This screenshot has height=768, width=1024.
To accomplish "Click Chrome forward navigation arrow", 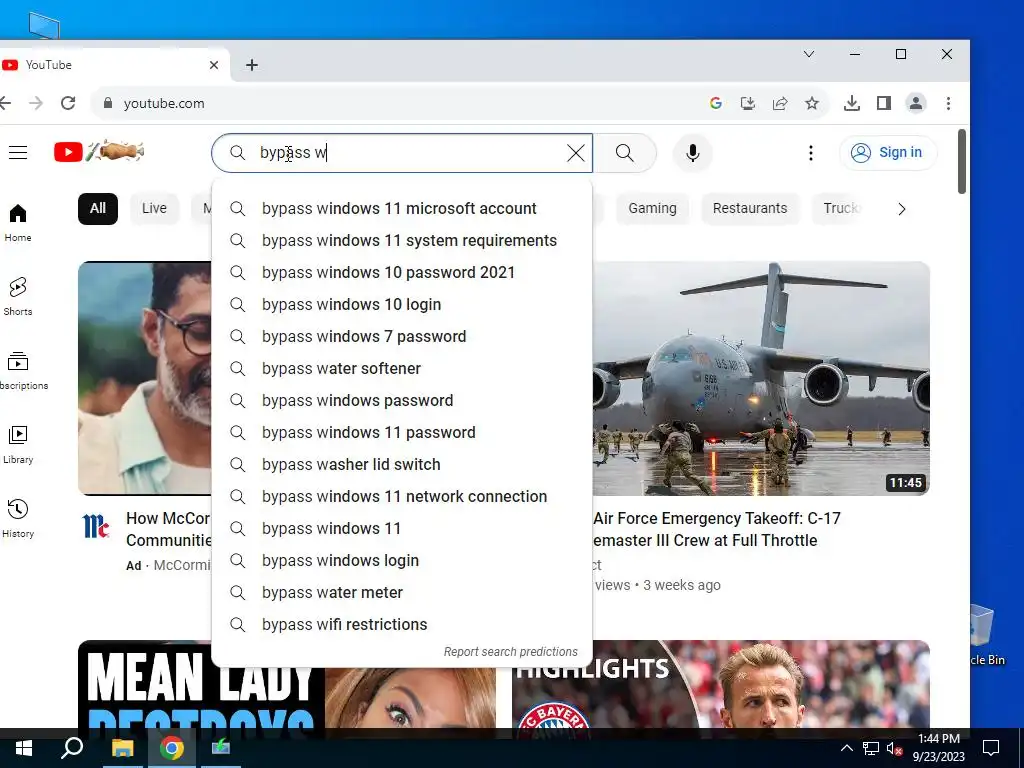I will (x=36, y=103).
